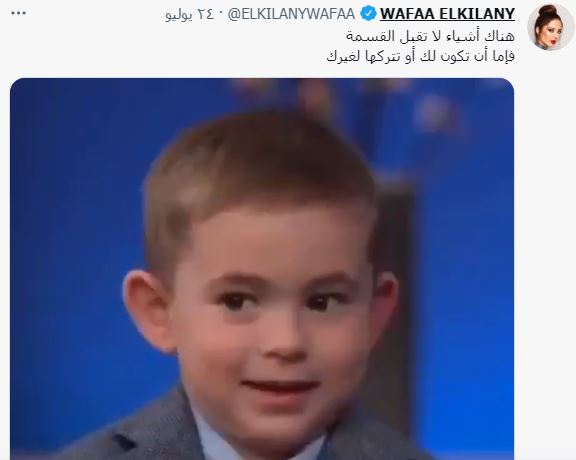Open the tweet's ٢٤ يوليو date link
Screen dimensions: 576x460
190,15
